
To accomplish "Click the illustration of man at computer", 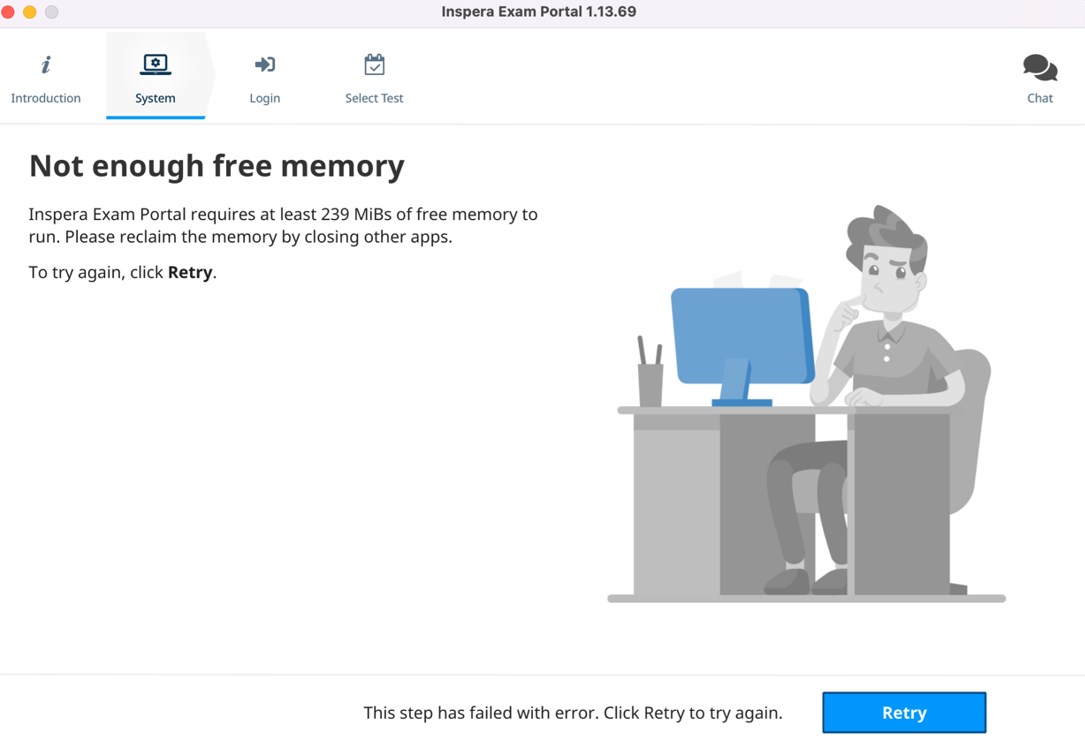I will (806, 403).
